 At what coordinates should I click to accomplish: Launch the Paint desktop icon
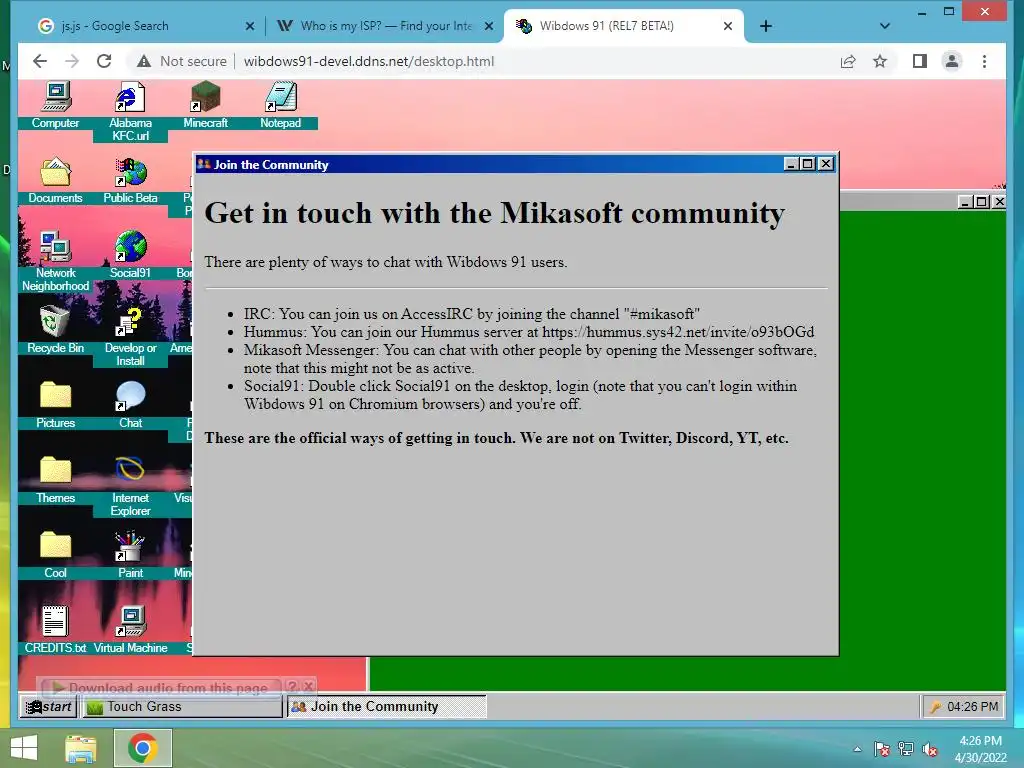130,555
